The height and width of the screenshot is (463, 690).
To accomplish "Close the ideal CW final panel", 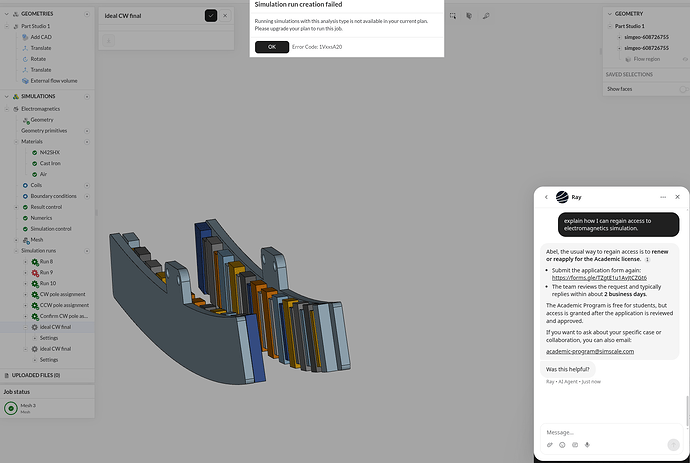I will (x=225, y=16).
